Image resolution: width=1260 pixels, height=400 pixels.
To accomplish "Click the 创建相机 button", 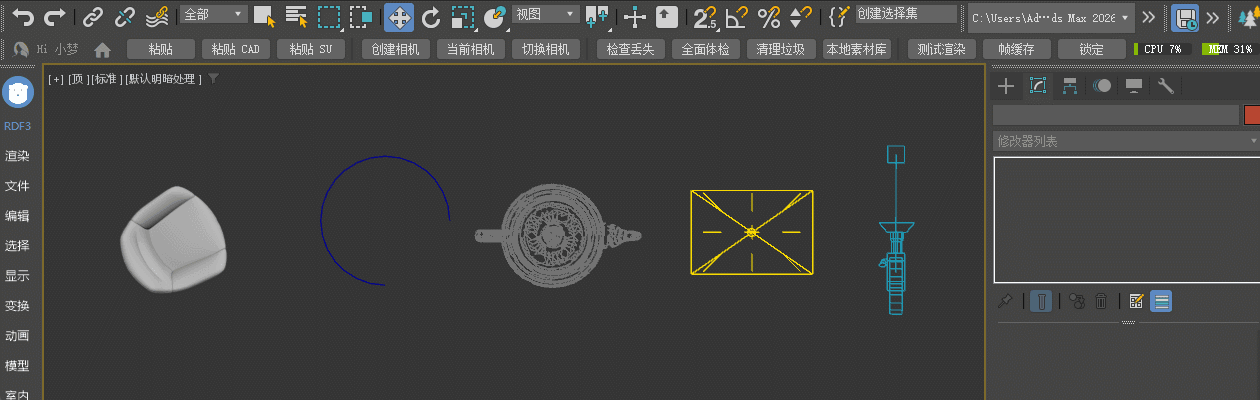I will tap(396, 50).
